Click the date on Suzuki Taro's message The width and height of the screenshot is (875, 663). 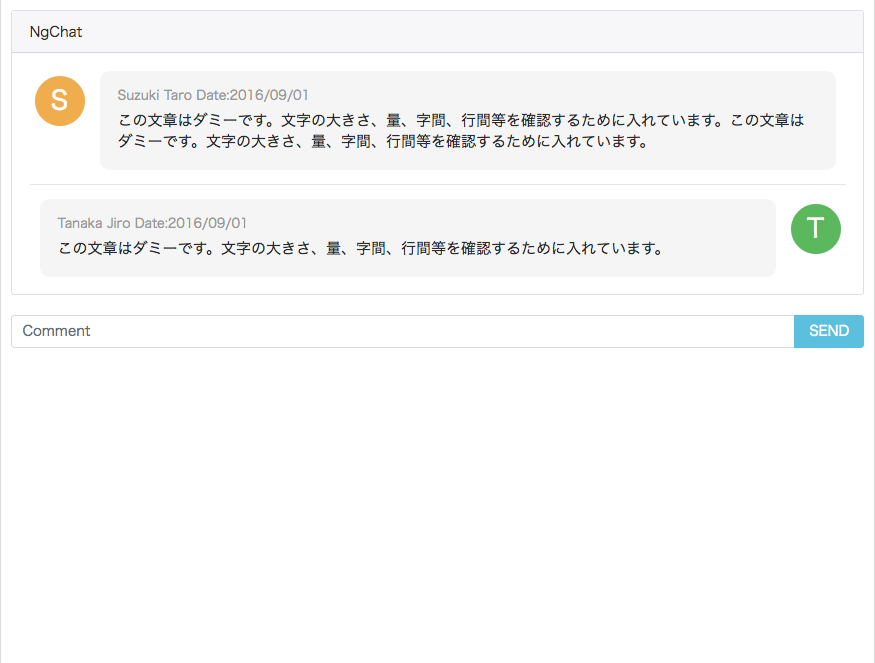click(x=254, y=94)
